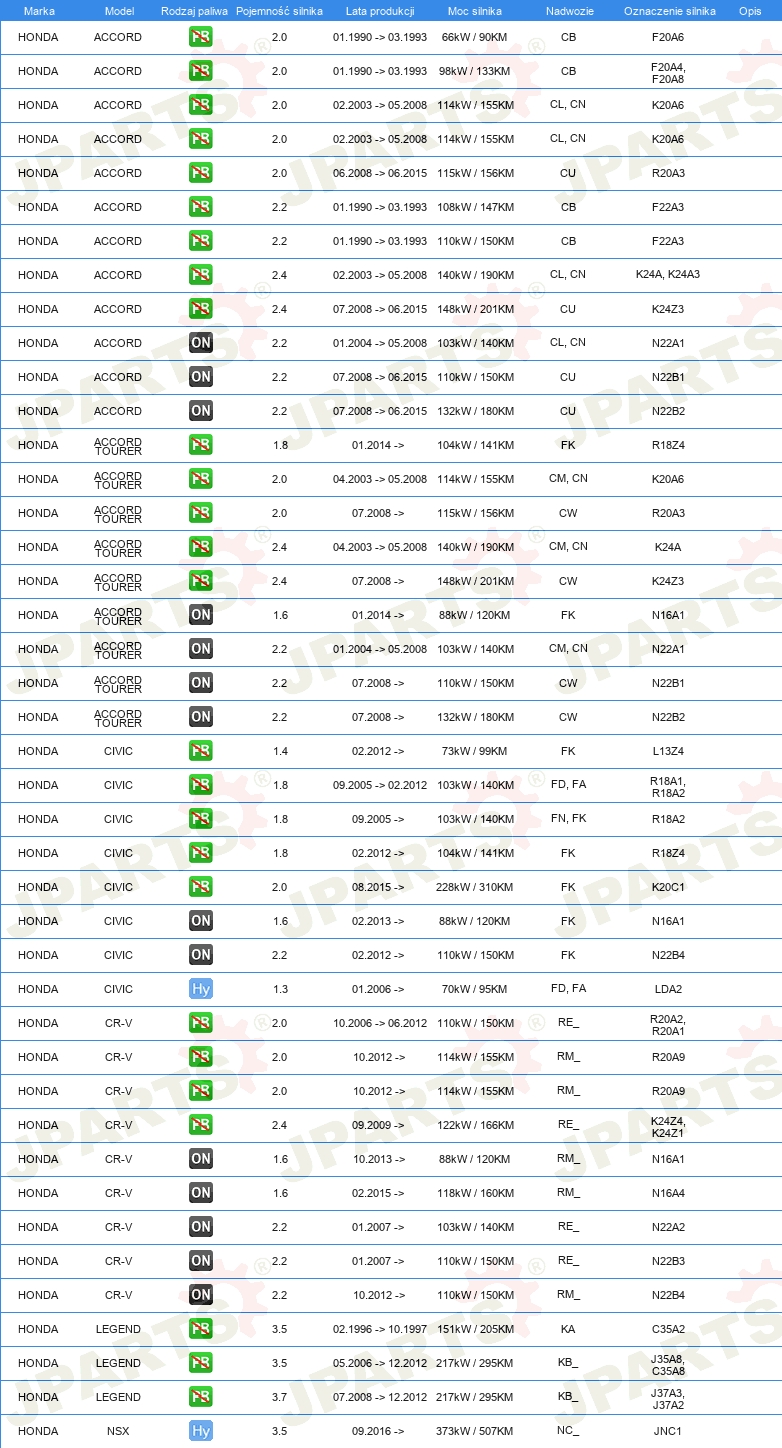Select the diesel ON icon for CR-V N22A2
The image size is (782, 1448).
[x=201, y=1227]
